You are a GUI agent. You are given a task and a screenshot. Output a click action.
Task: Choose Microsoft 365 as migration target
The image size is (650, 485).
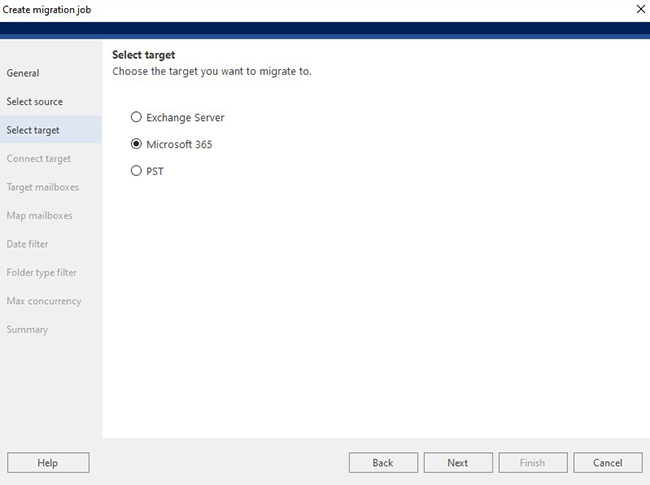[137, 144]
